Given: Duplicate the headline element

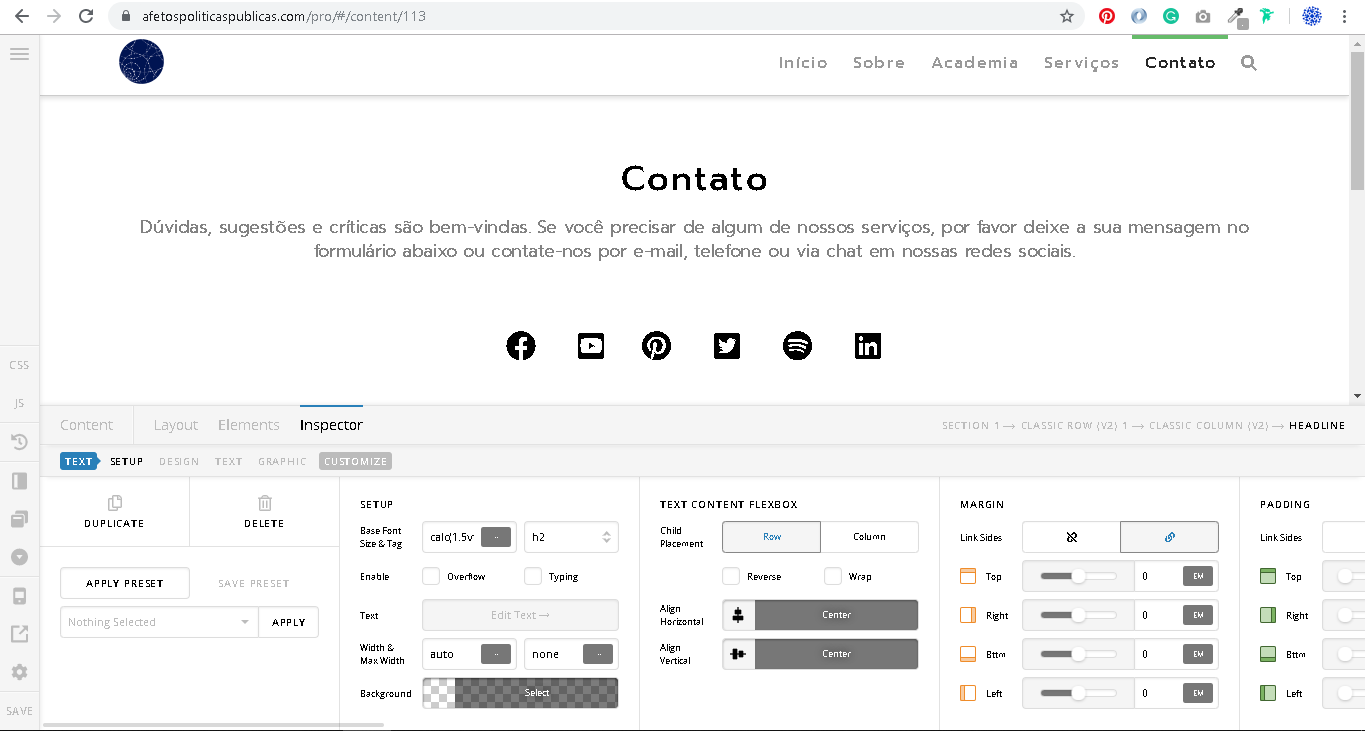Looking at the screenshot, I should tap(114, 512).
